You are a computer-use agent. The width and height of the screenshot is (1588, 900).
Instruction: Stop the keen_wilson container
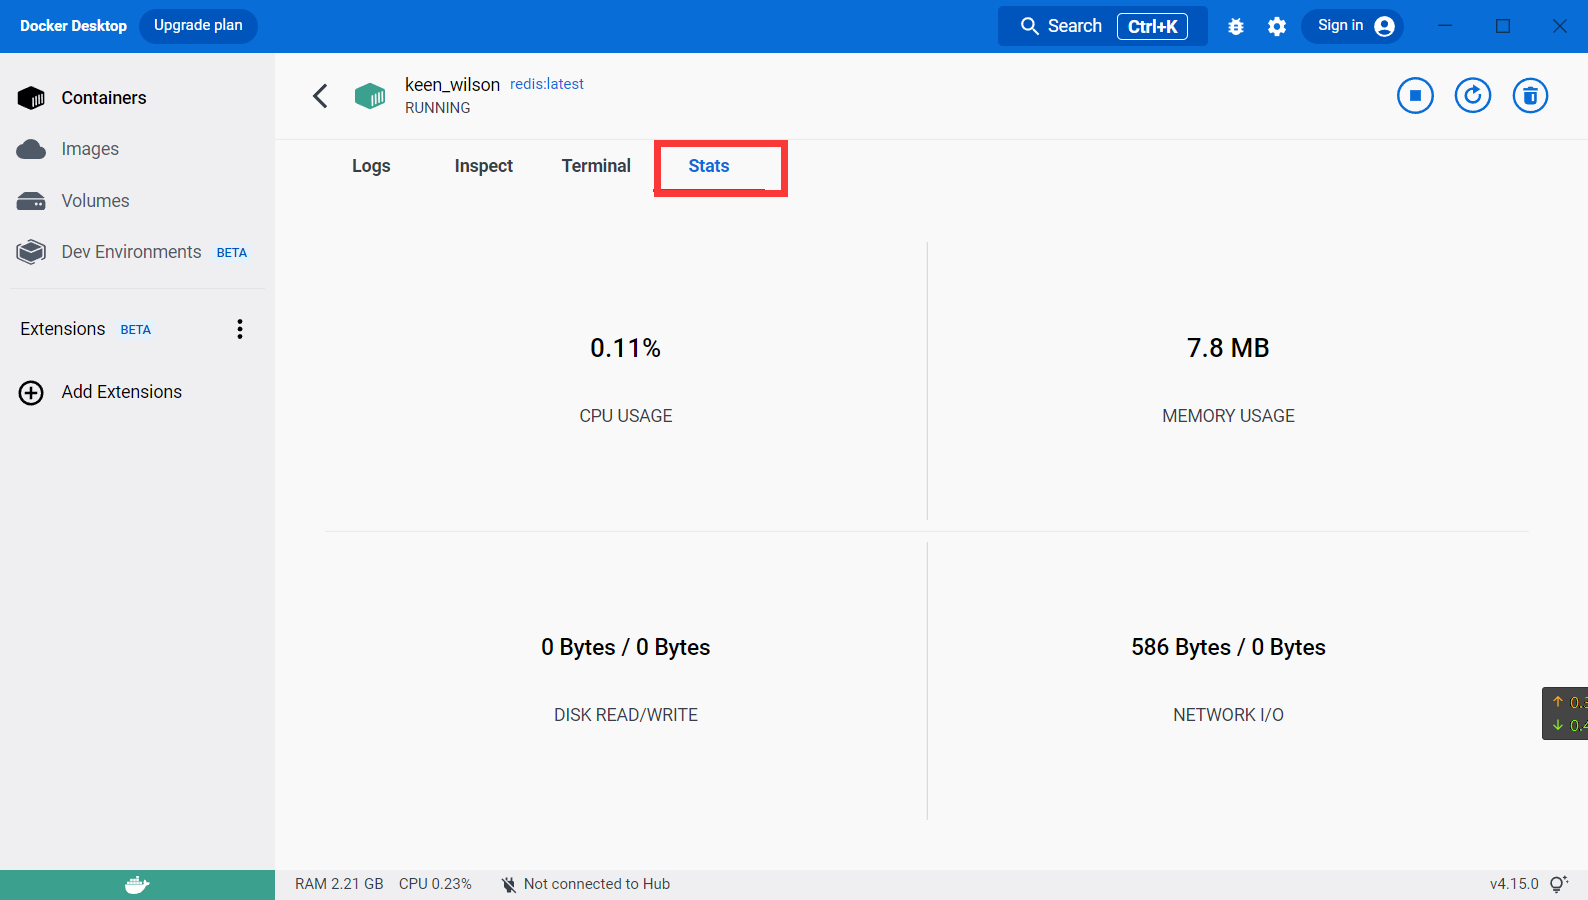pos(1415,96)
